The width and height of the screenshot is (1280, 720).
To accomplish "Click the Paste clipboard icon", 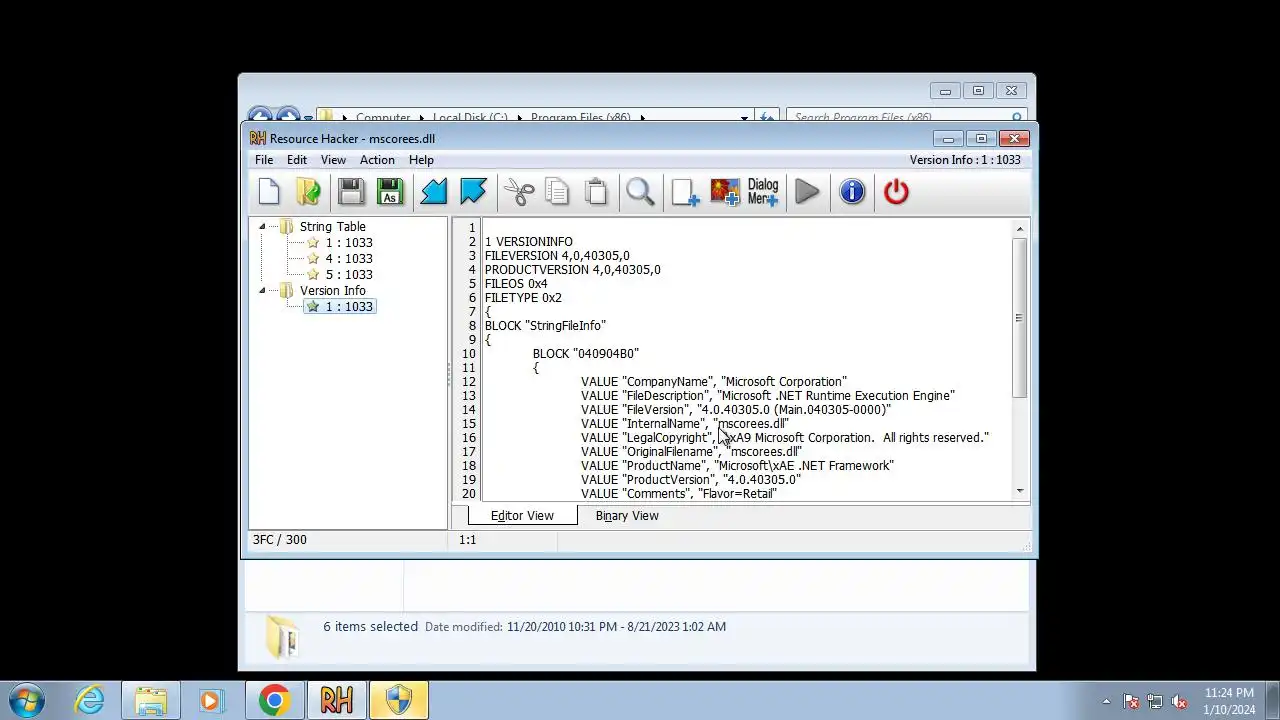I will pyautogui.click(x=596, y=192).
